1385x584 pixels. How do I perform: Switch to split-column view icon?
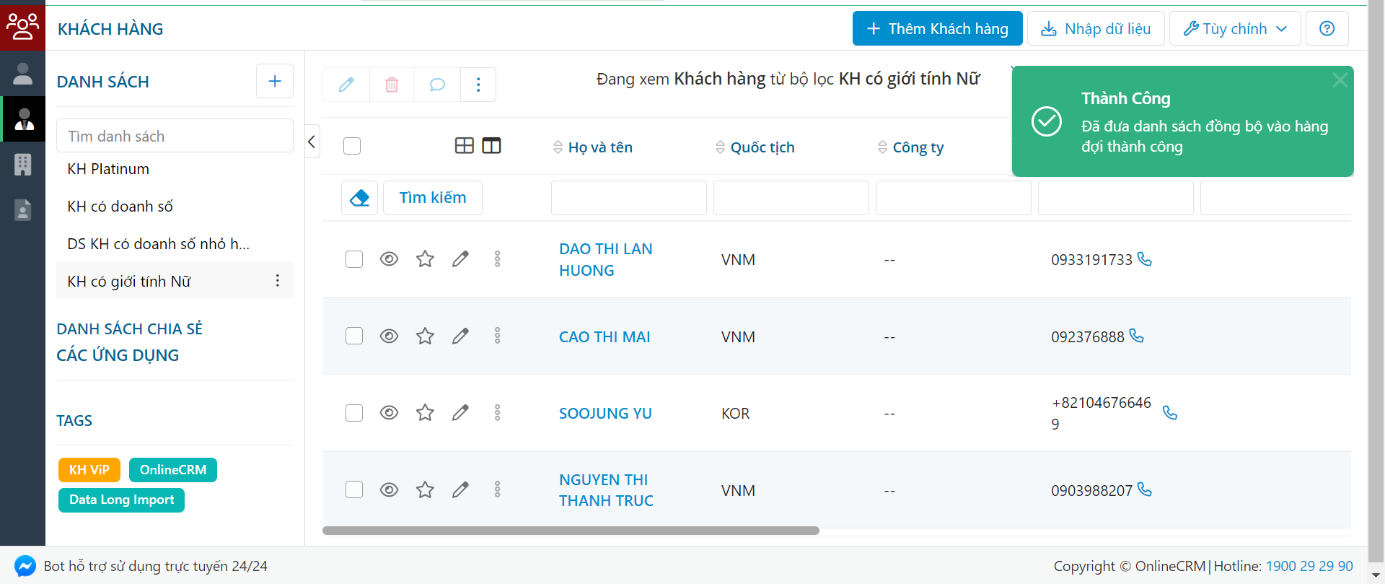tap(491, 145)
